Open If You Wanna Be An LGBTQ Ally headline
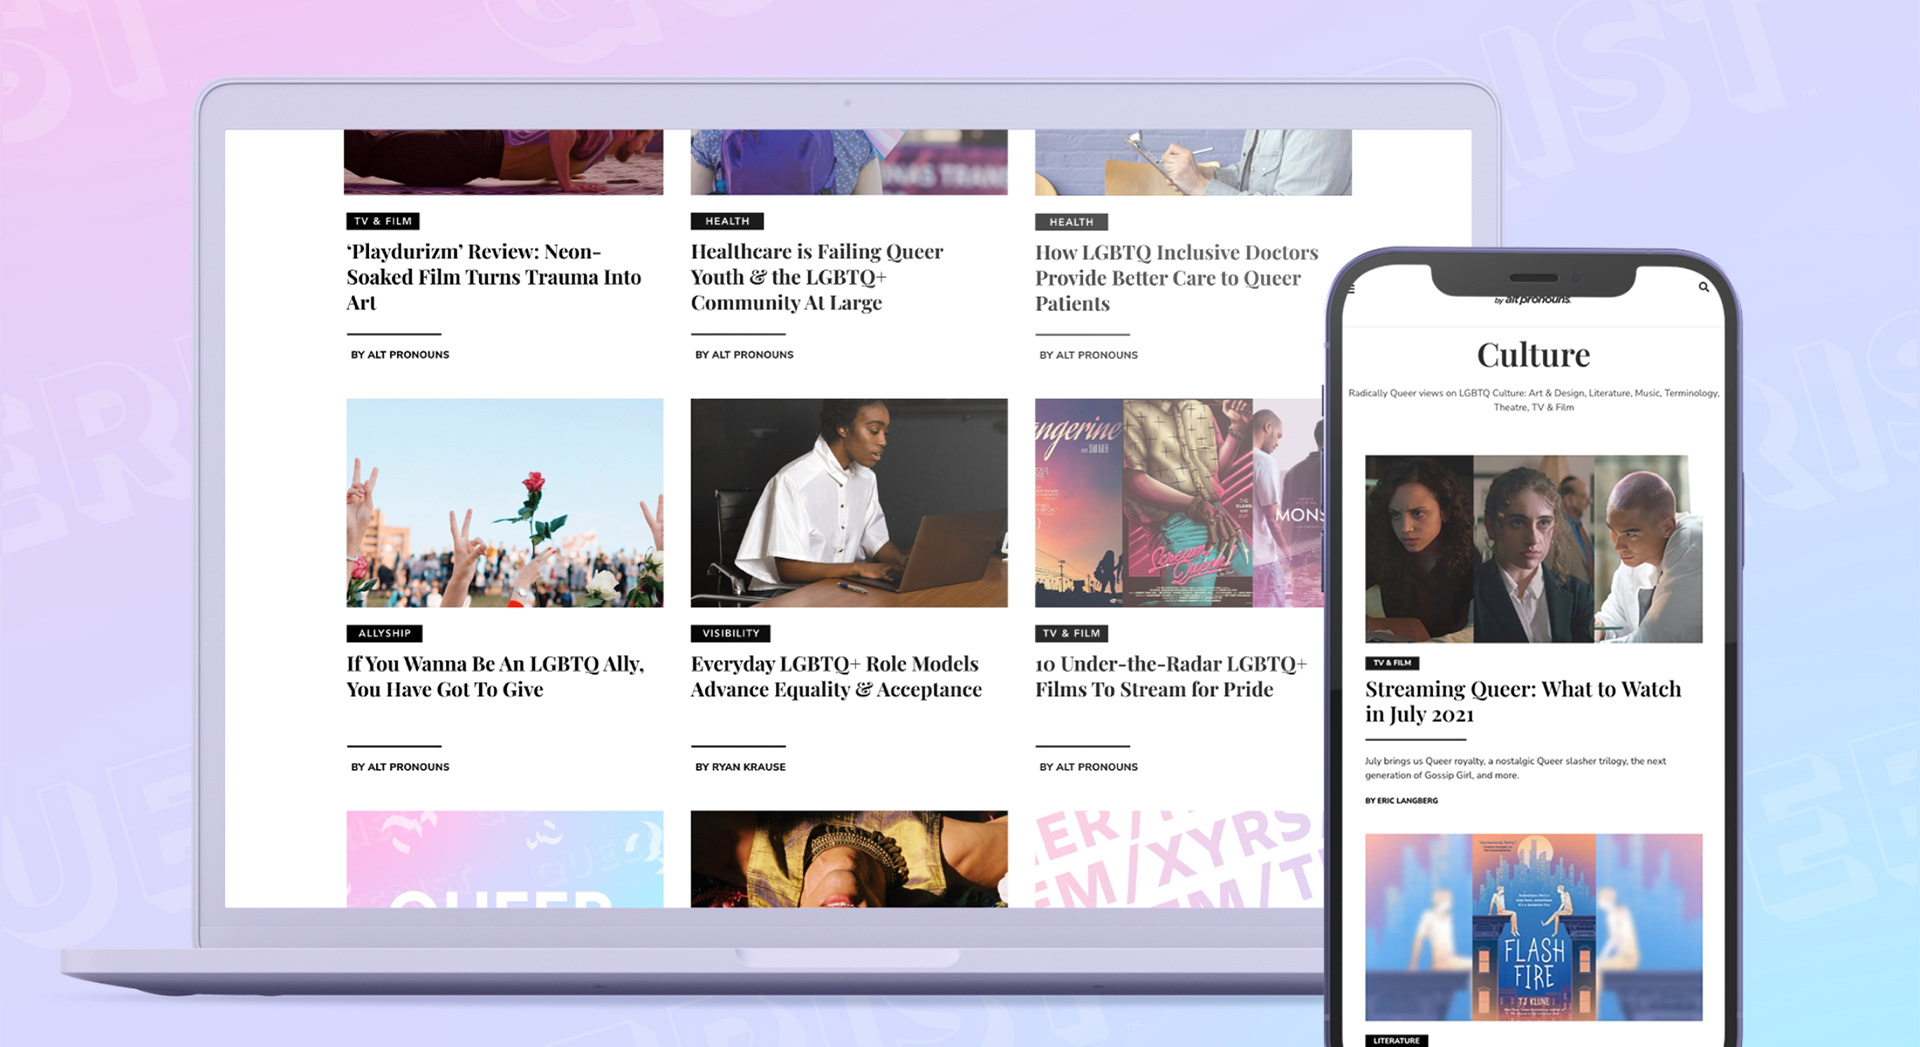The width and height of the screenshot is (1920, 1047). click(495, 677)
